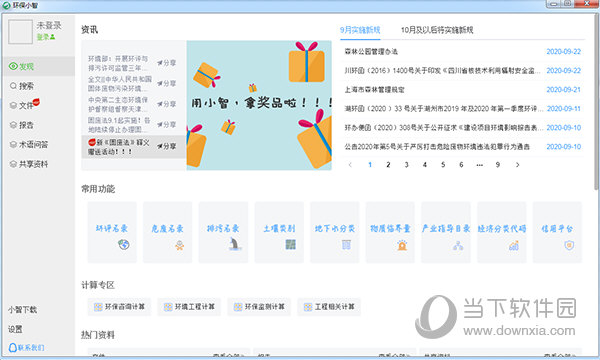This screenshot has height=360, width=600.
Task: Open 环保监测计算 in 计算专区
Action: [259, 307]
